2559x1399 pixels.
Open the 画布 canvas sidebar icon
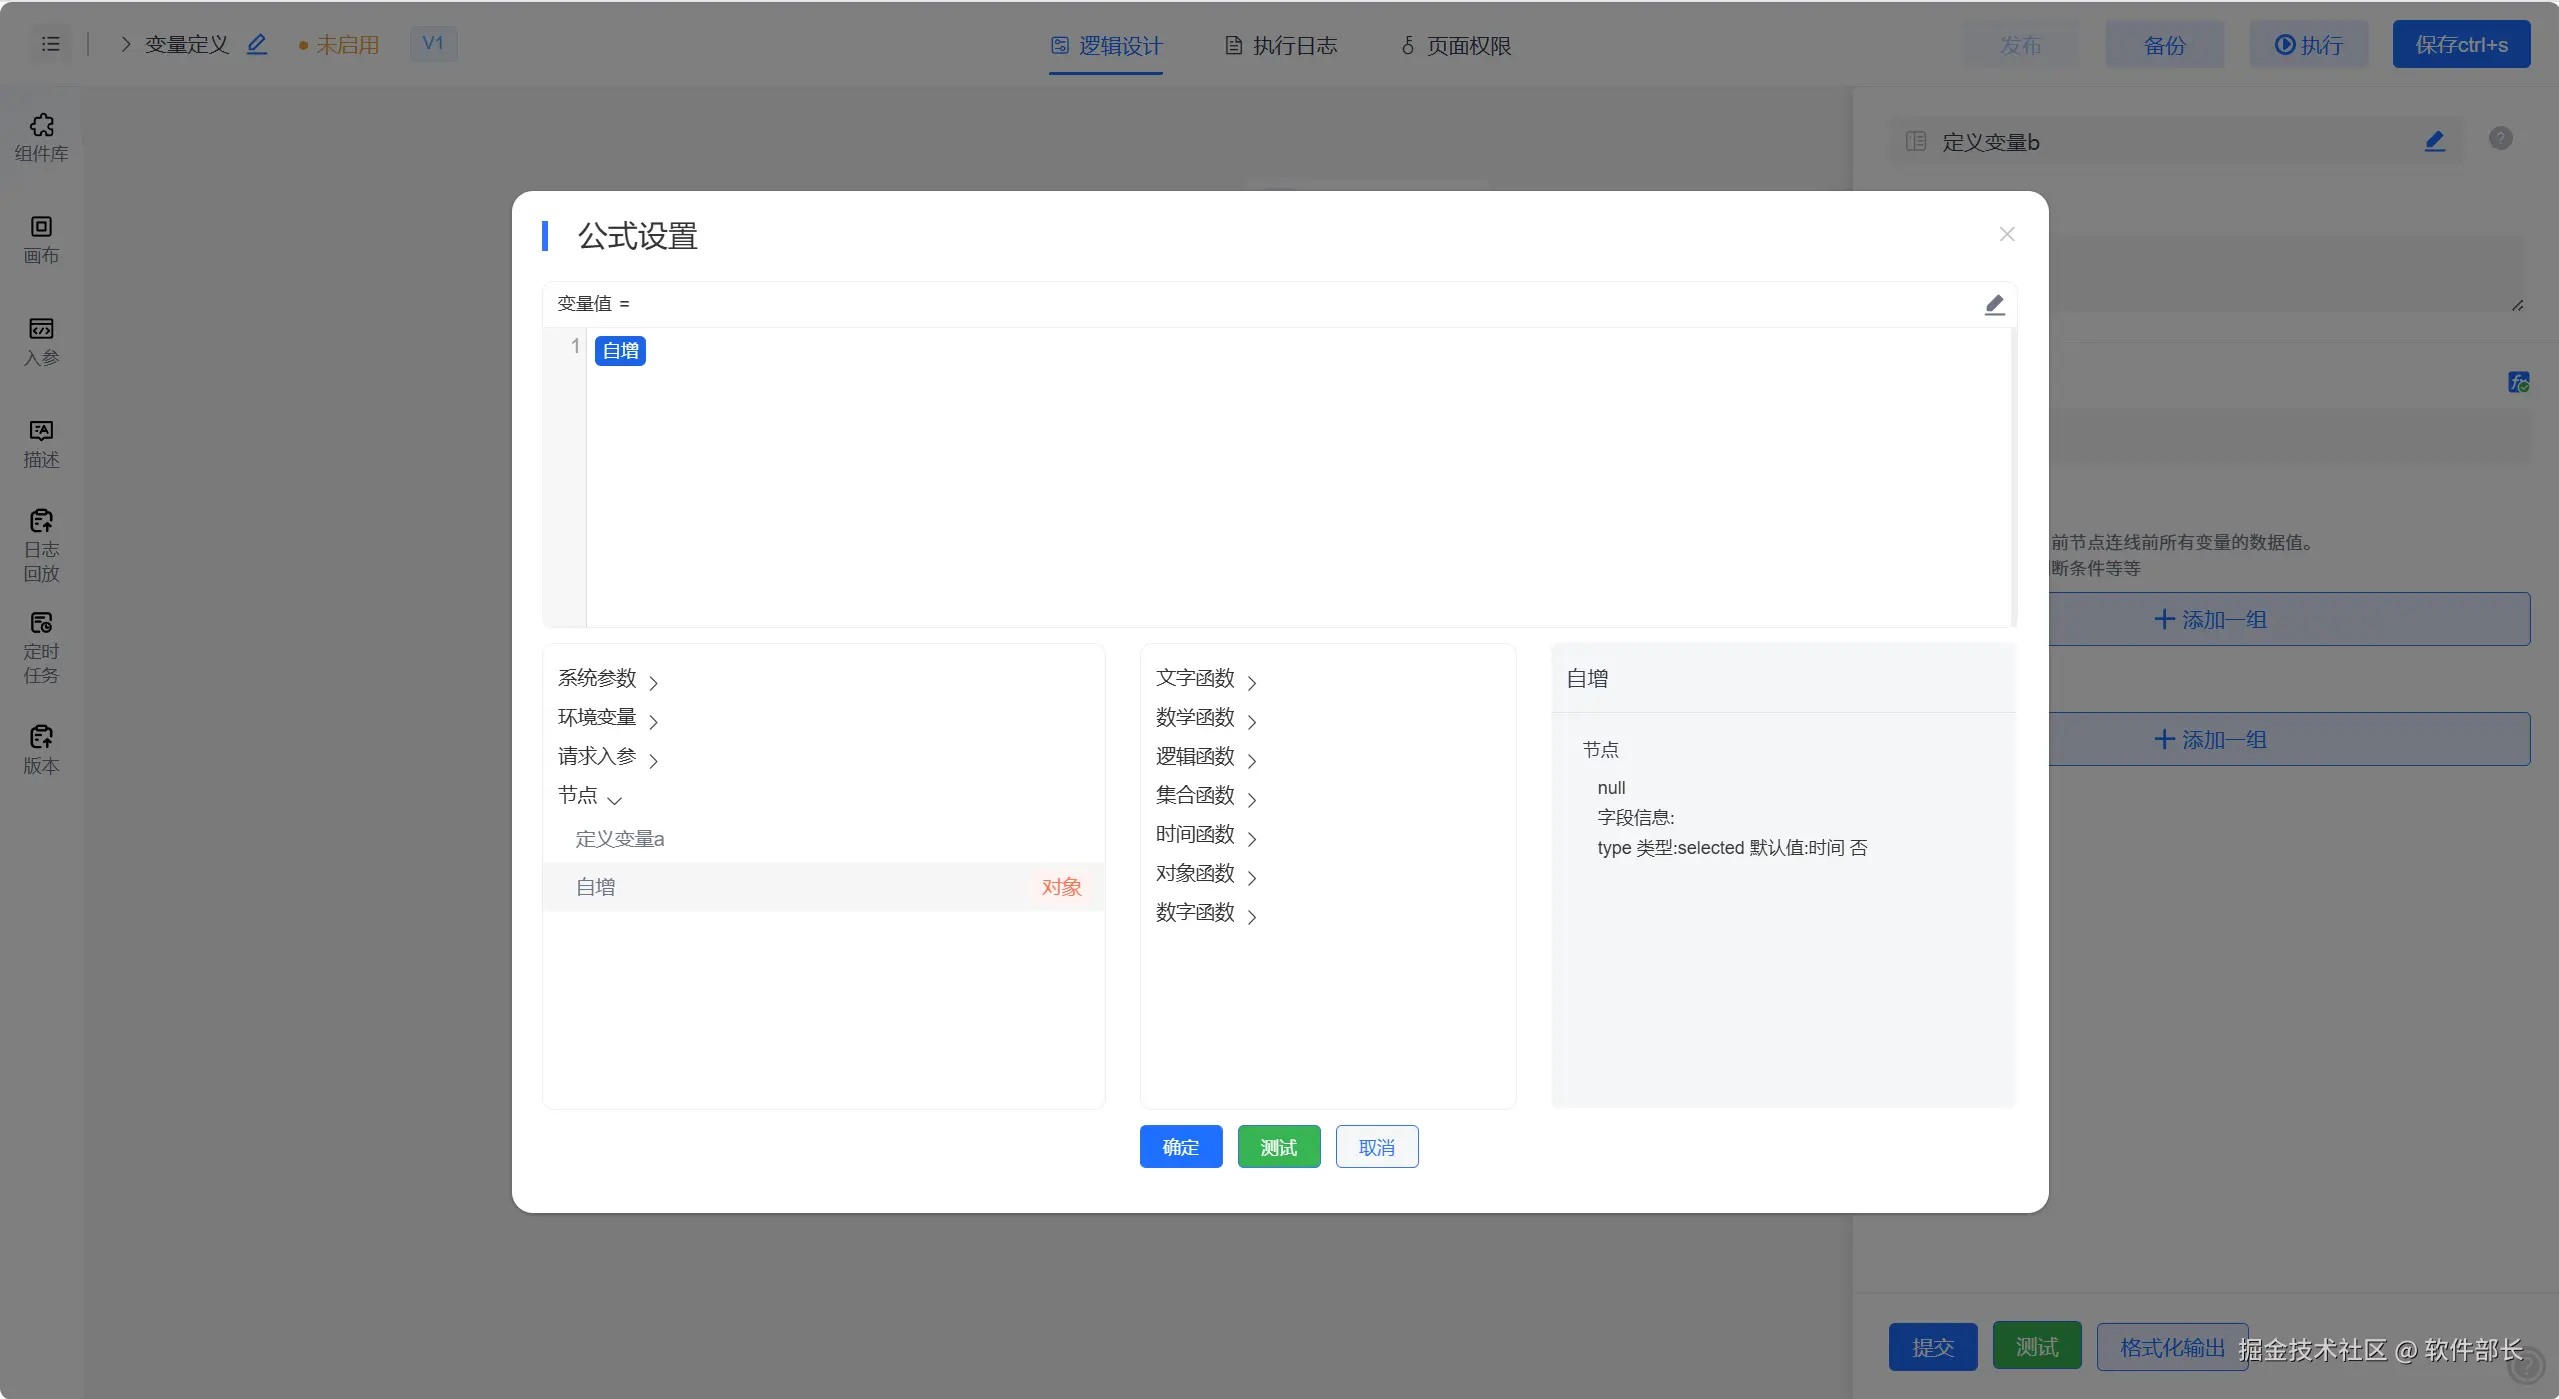[41, 239]
